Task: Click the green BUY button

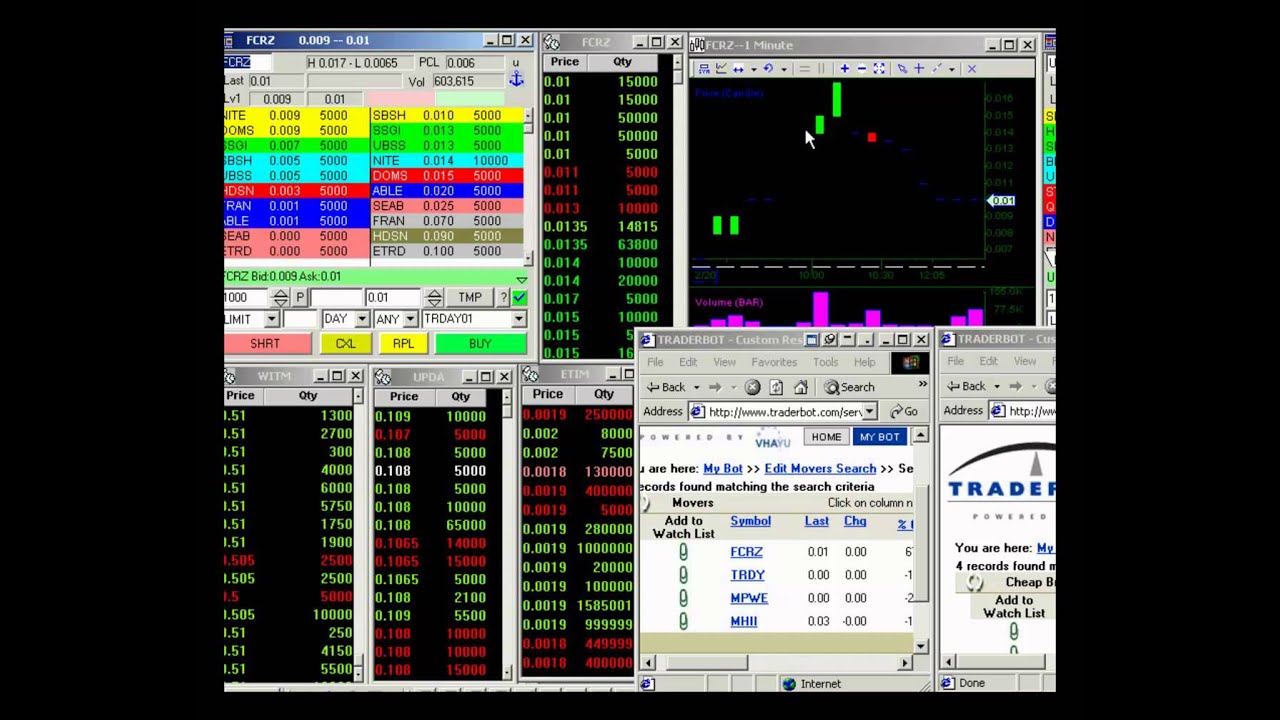Action: click(x=480, y=344)
